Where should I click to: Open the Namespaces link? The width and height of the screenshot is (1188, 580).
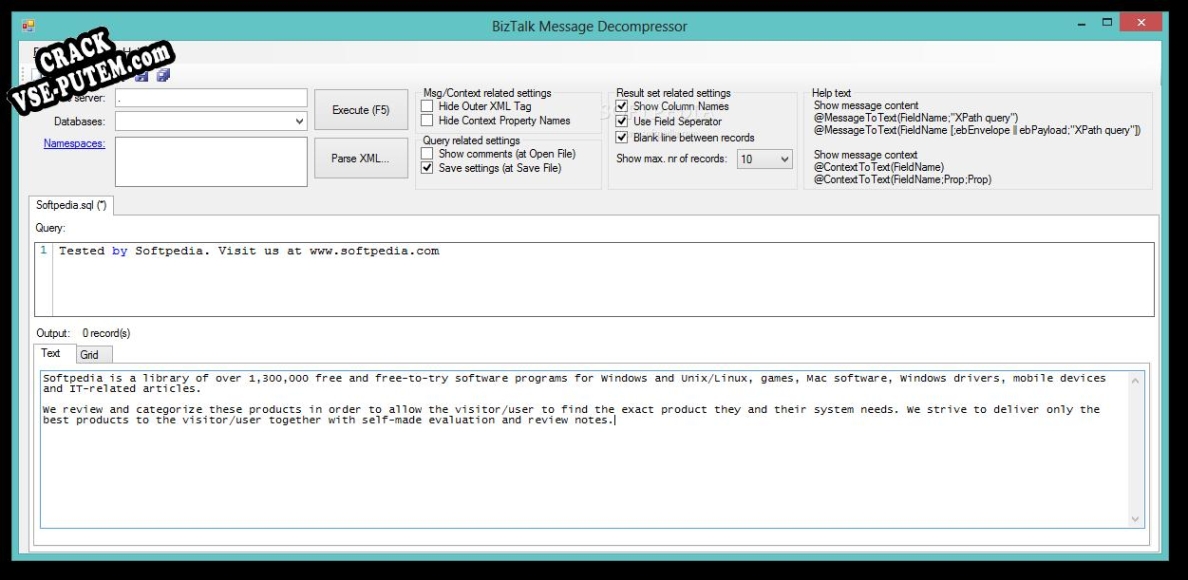tap(74, 143)
